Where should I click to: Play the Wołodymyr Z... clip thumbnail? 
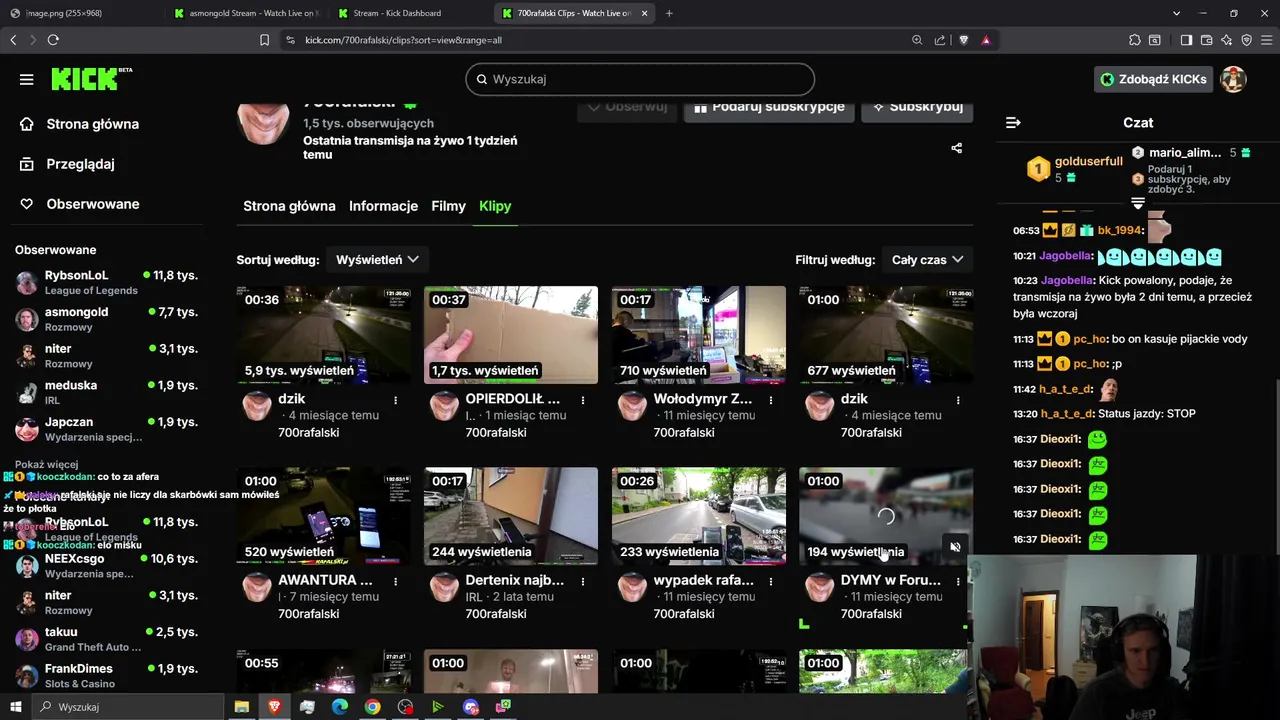(x=699, y=335)
